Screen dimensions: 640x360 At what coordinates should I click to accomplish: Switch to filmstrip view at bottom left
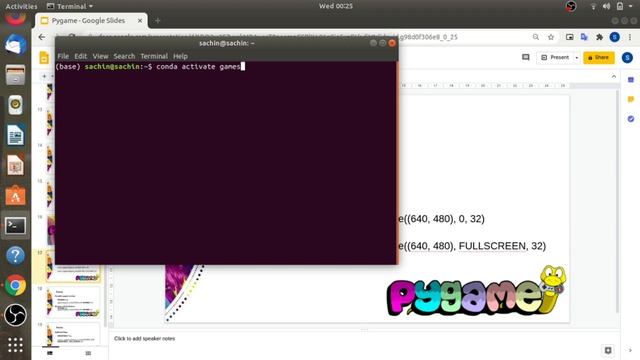tap(50, 353)
